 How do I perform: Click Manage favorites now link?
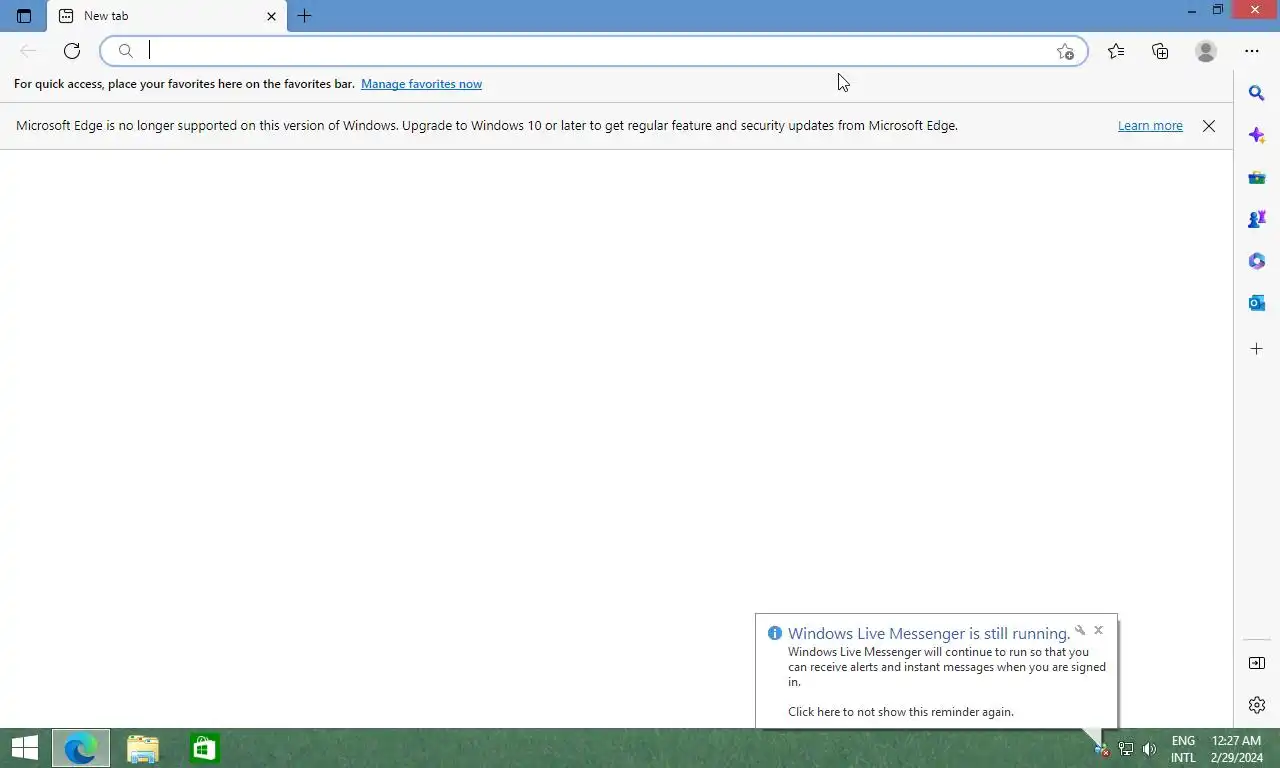click(x=421, y=84)
